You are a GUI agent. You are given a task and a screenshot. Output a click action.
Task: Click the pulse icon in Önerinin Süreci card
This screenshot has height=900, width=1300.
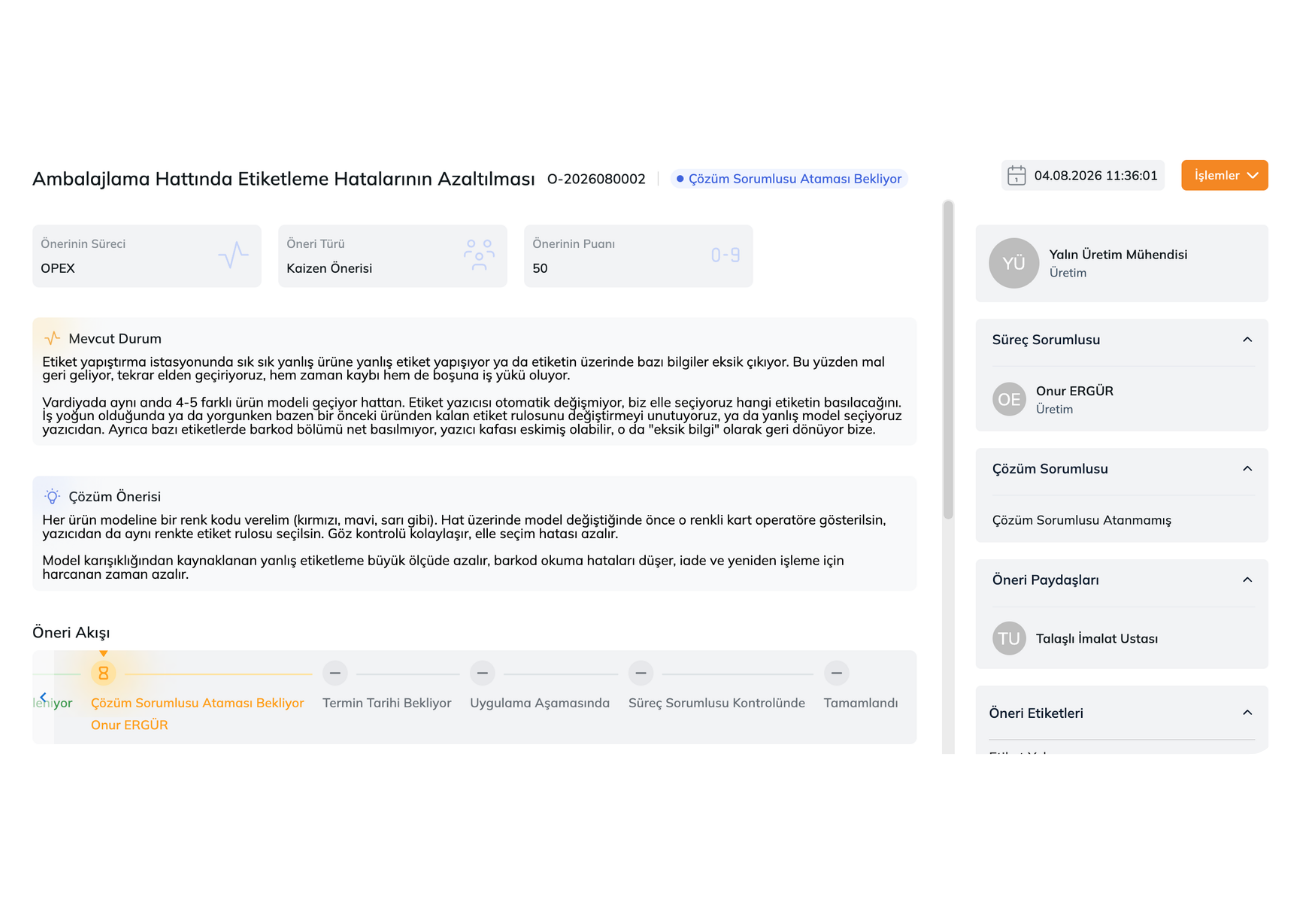point(233,256)
